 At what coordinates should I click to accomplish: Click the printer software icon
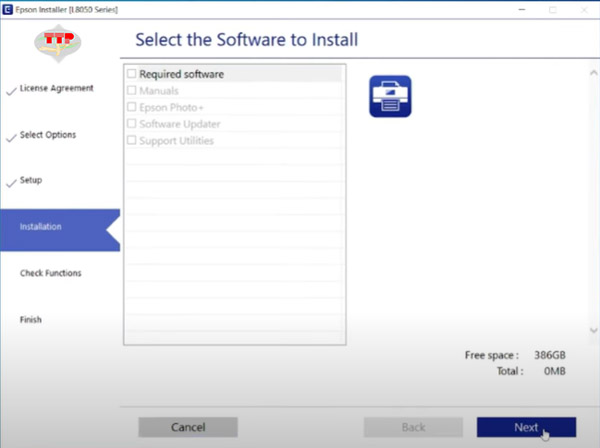(390, 96)
